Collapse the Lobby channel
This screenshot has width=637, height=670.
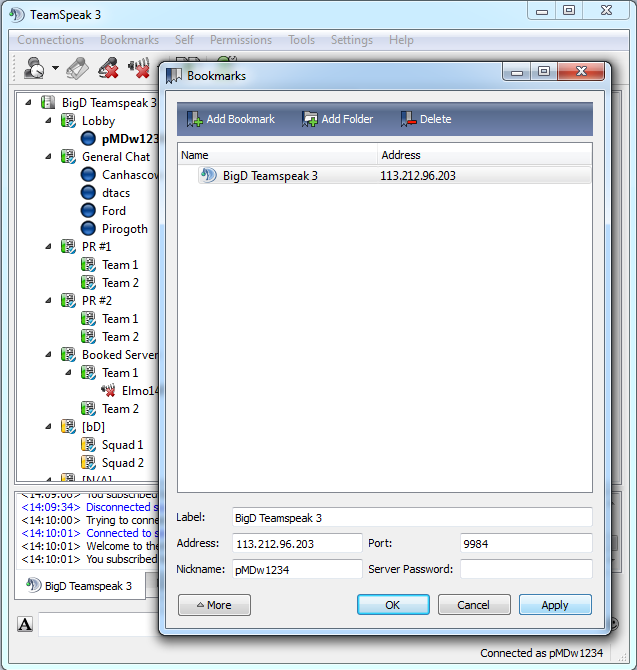[x=48, y=120]
